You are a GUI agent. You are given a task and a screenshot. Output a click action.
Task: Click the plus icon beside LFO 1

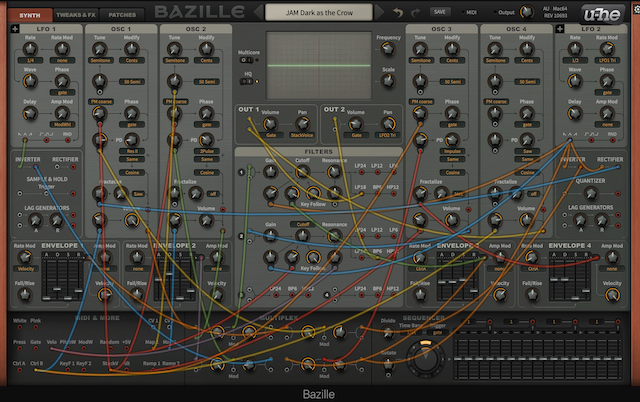pos(15,29)
